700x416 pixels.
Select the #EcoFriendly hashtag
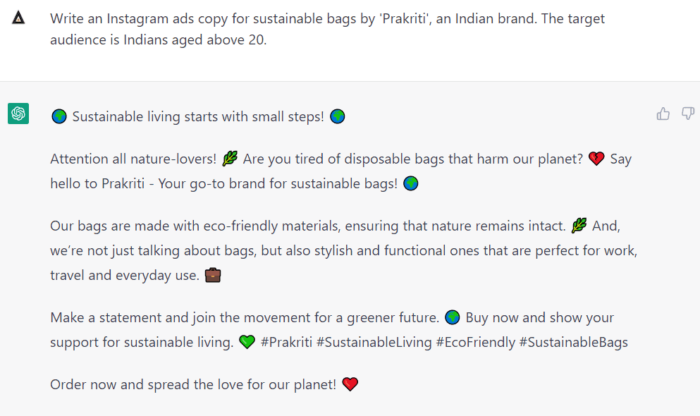click(x=474, y=343)
